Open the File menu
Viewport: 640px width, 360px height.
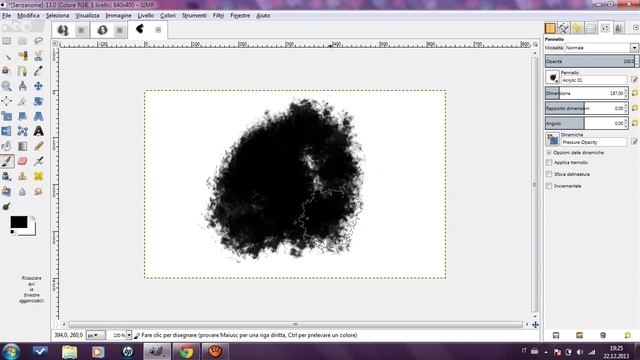[7, 16]
